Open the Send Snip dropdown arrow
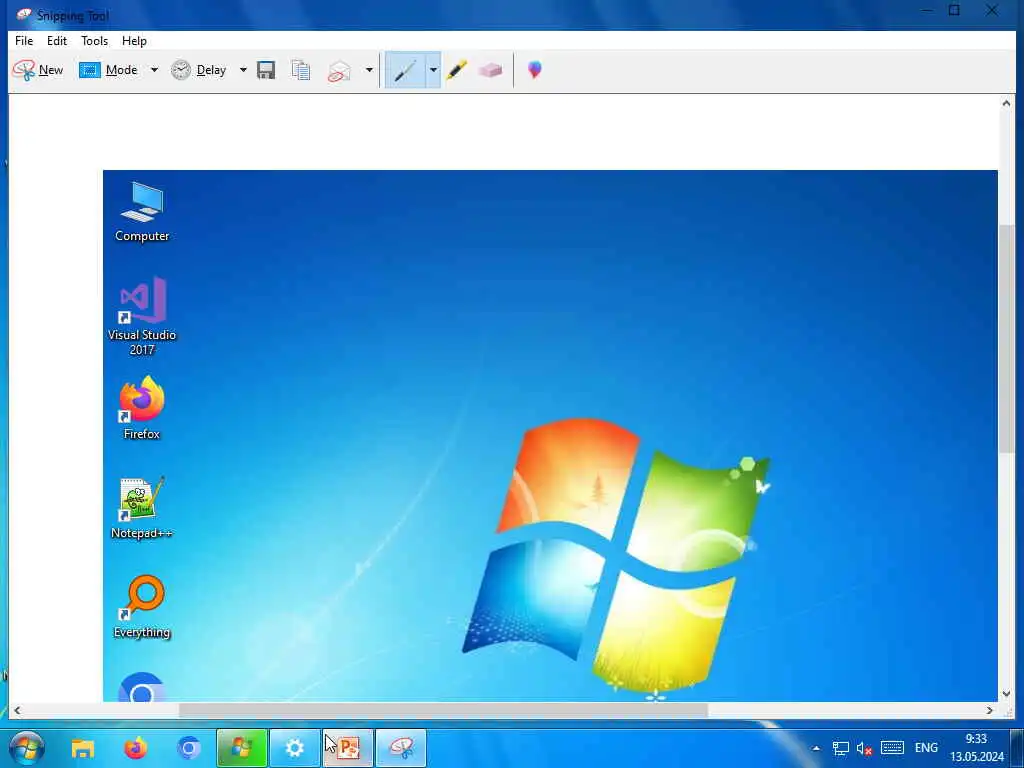This screenshot has width=1024, height=768. coord(369,70)
